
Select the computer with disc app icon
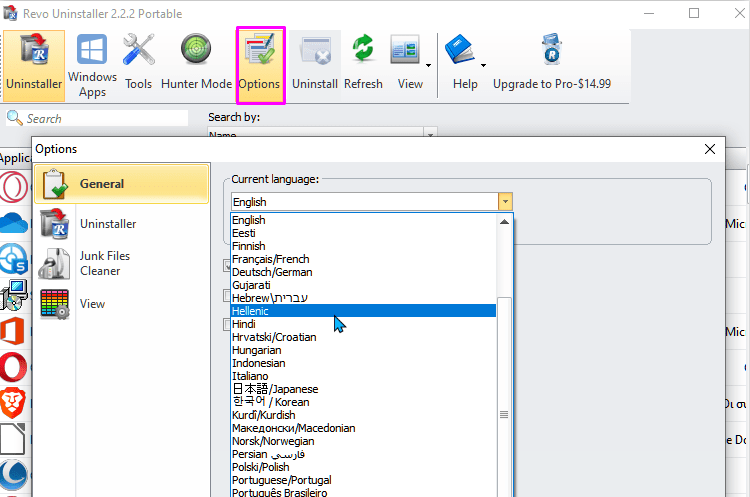(14, 295)
